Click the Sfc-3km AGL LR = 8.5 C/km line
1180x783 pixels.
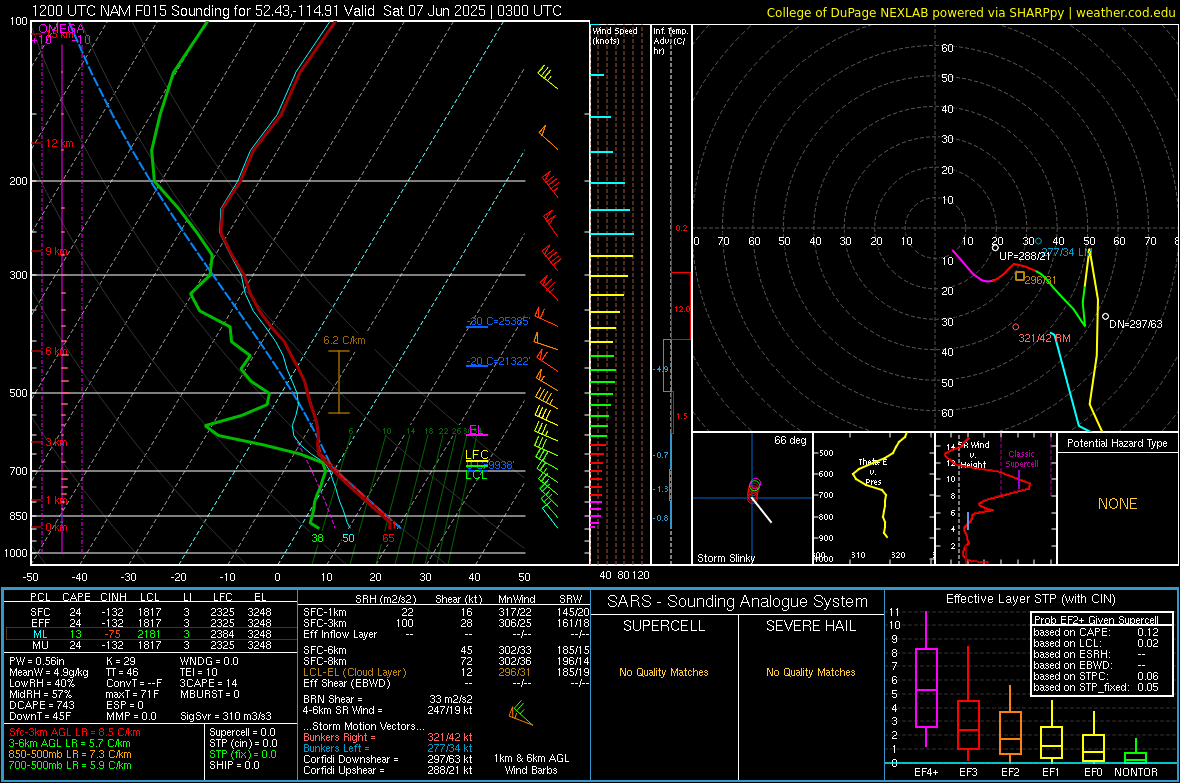(x=75, y=732)
